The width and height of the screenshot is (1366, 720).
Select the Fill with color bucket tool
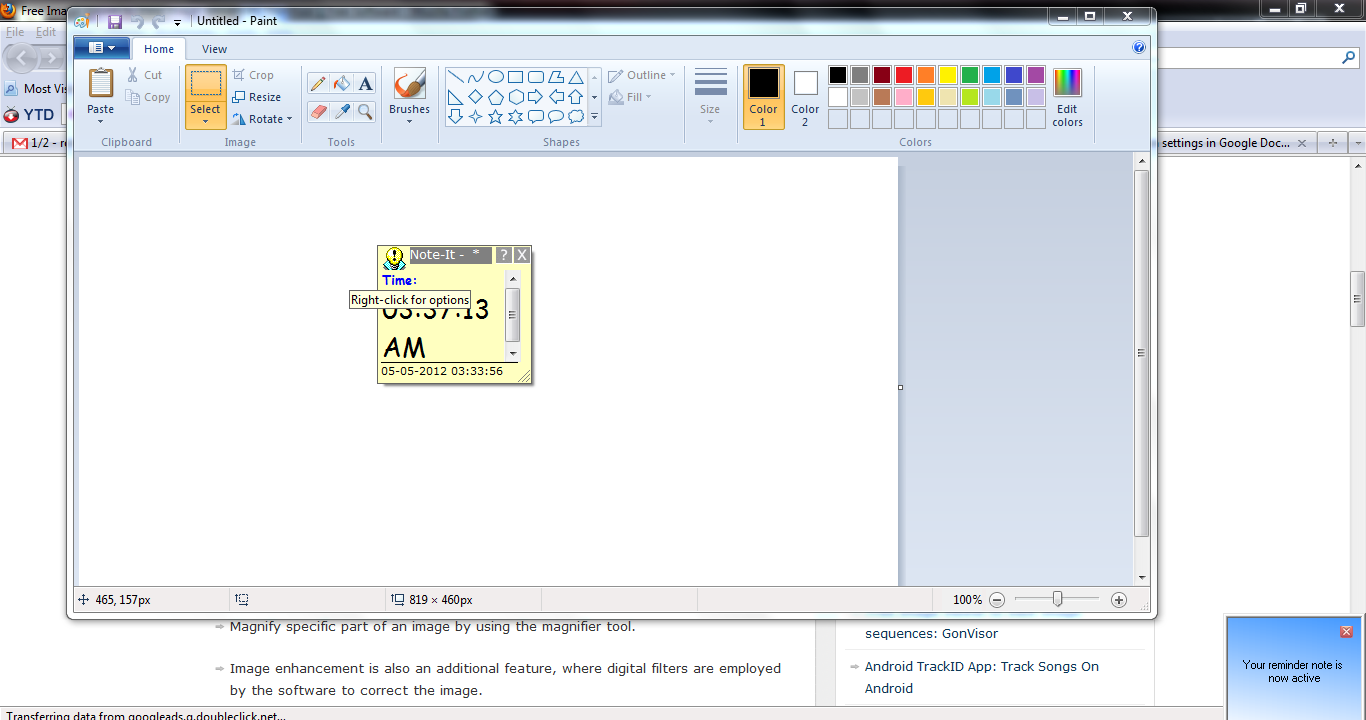342,84
